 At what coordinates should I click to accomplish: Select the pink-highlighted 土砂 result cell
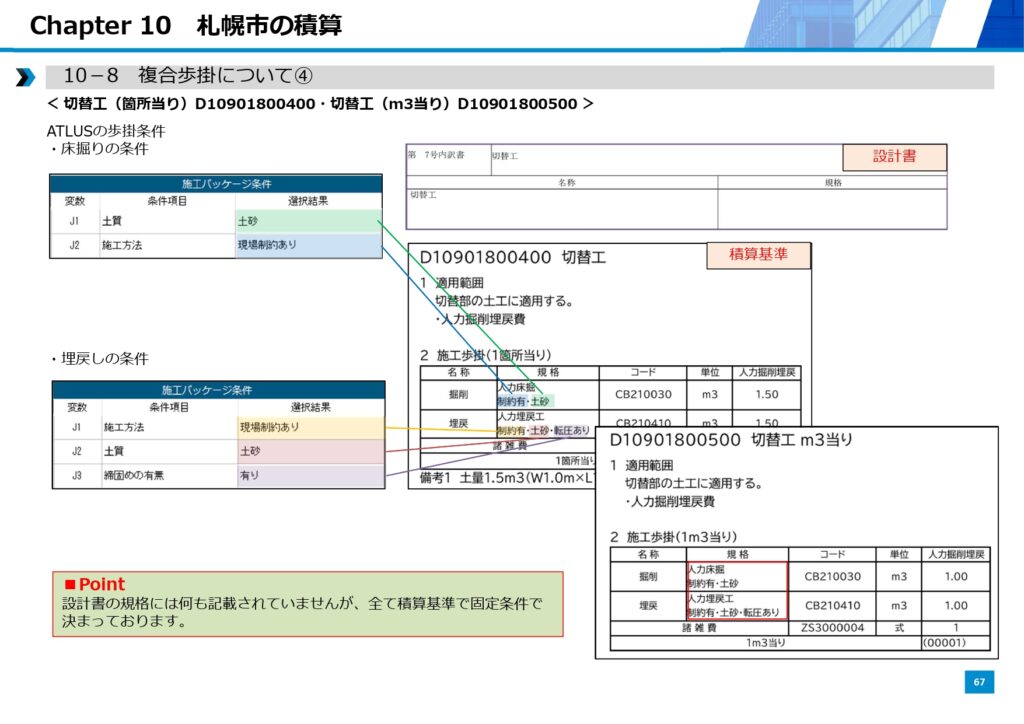coord(310,452)
